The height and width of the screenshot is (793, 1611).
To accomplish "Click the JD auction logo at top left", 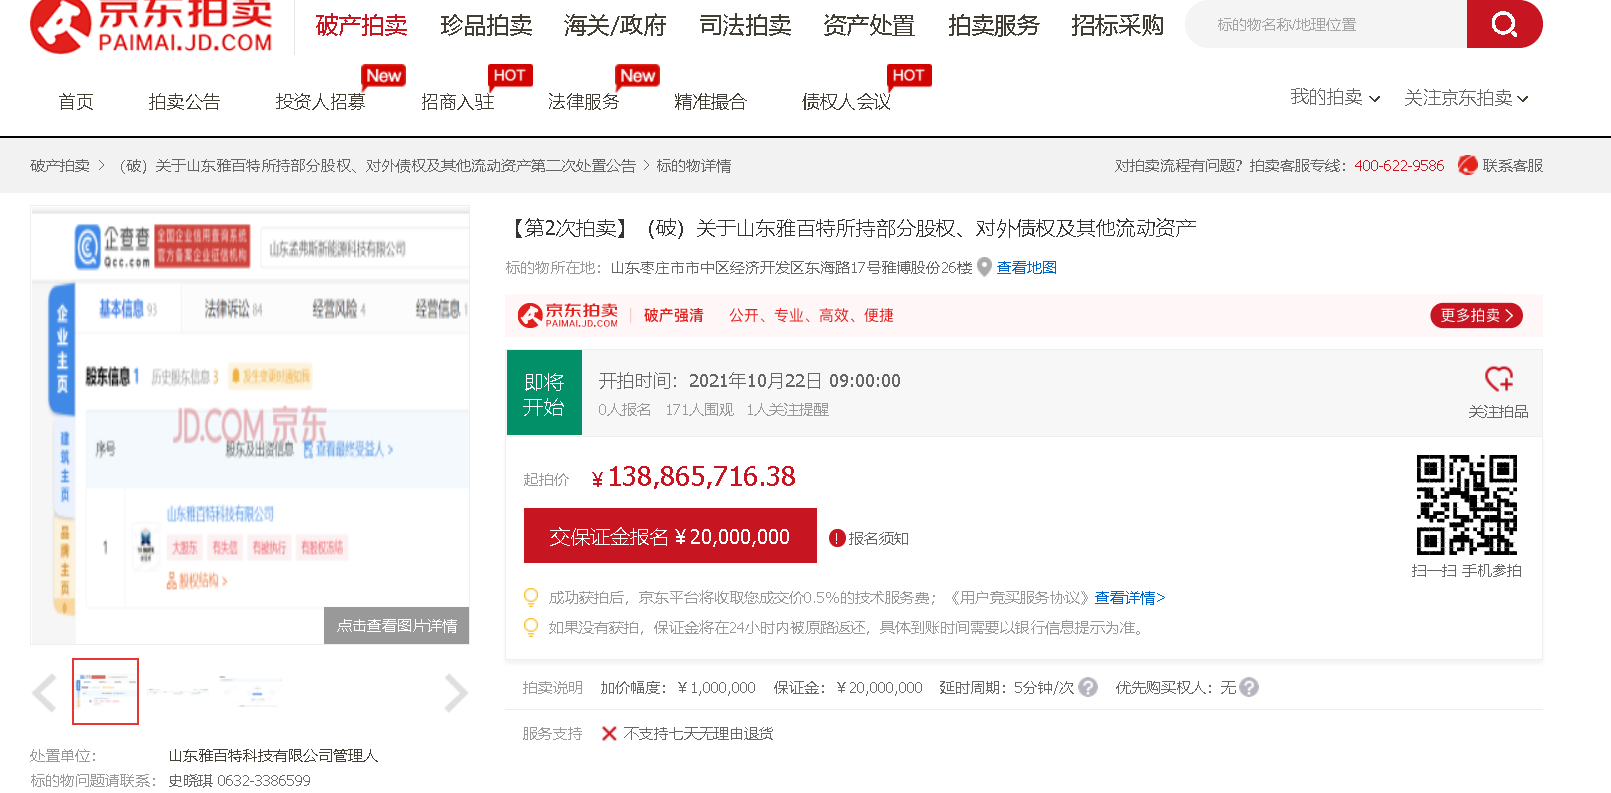I will coord(152,25).
